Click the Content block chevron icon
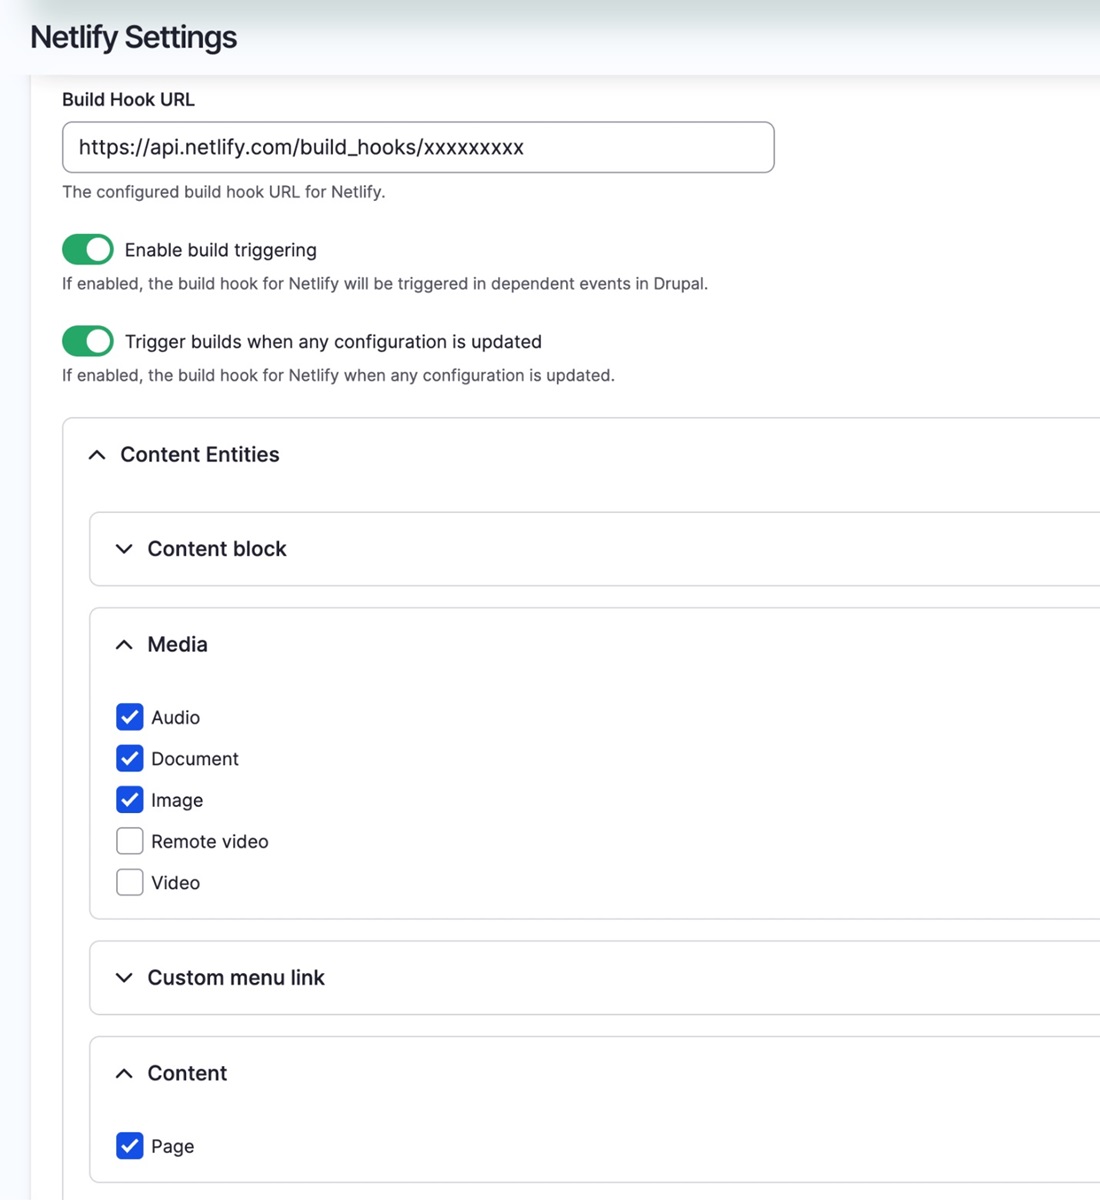The image size is (1100, 1203). pyautogui.click(x=123, y=548)
